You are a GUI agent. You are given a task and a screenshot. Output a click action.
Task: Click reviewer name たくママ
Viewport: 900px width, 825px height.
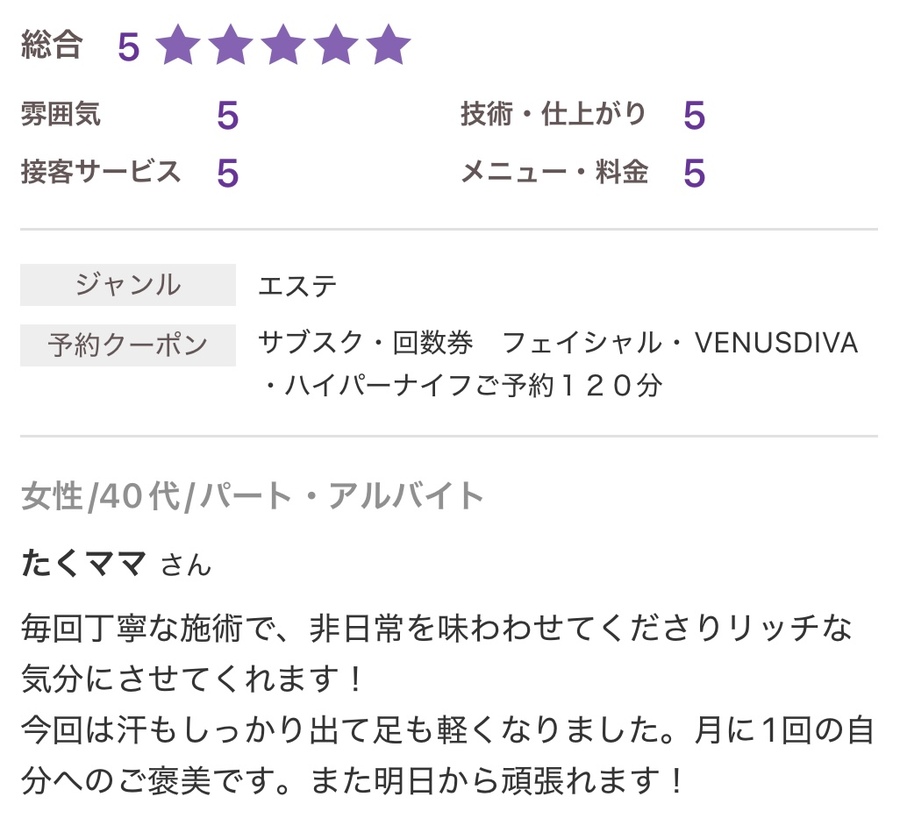[x=84, y=563]
